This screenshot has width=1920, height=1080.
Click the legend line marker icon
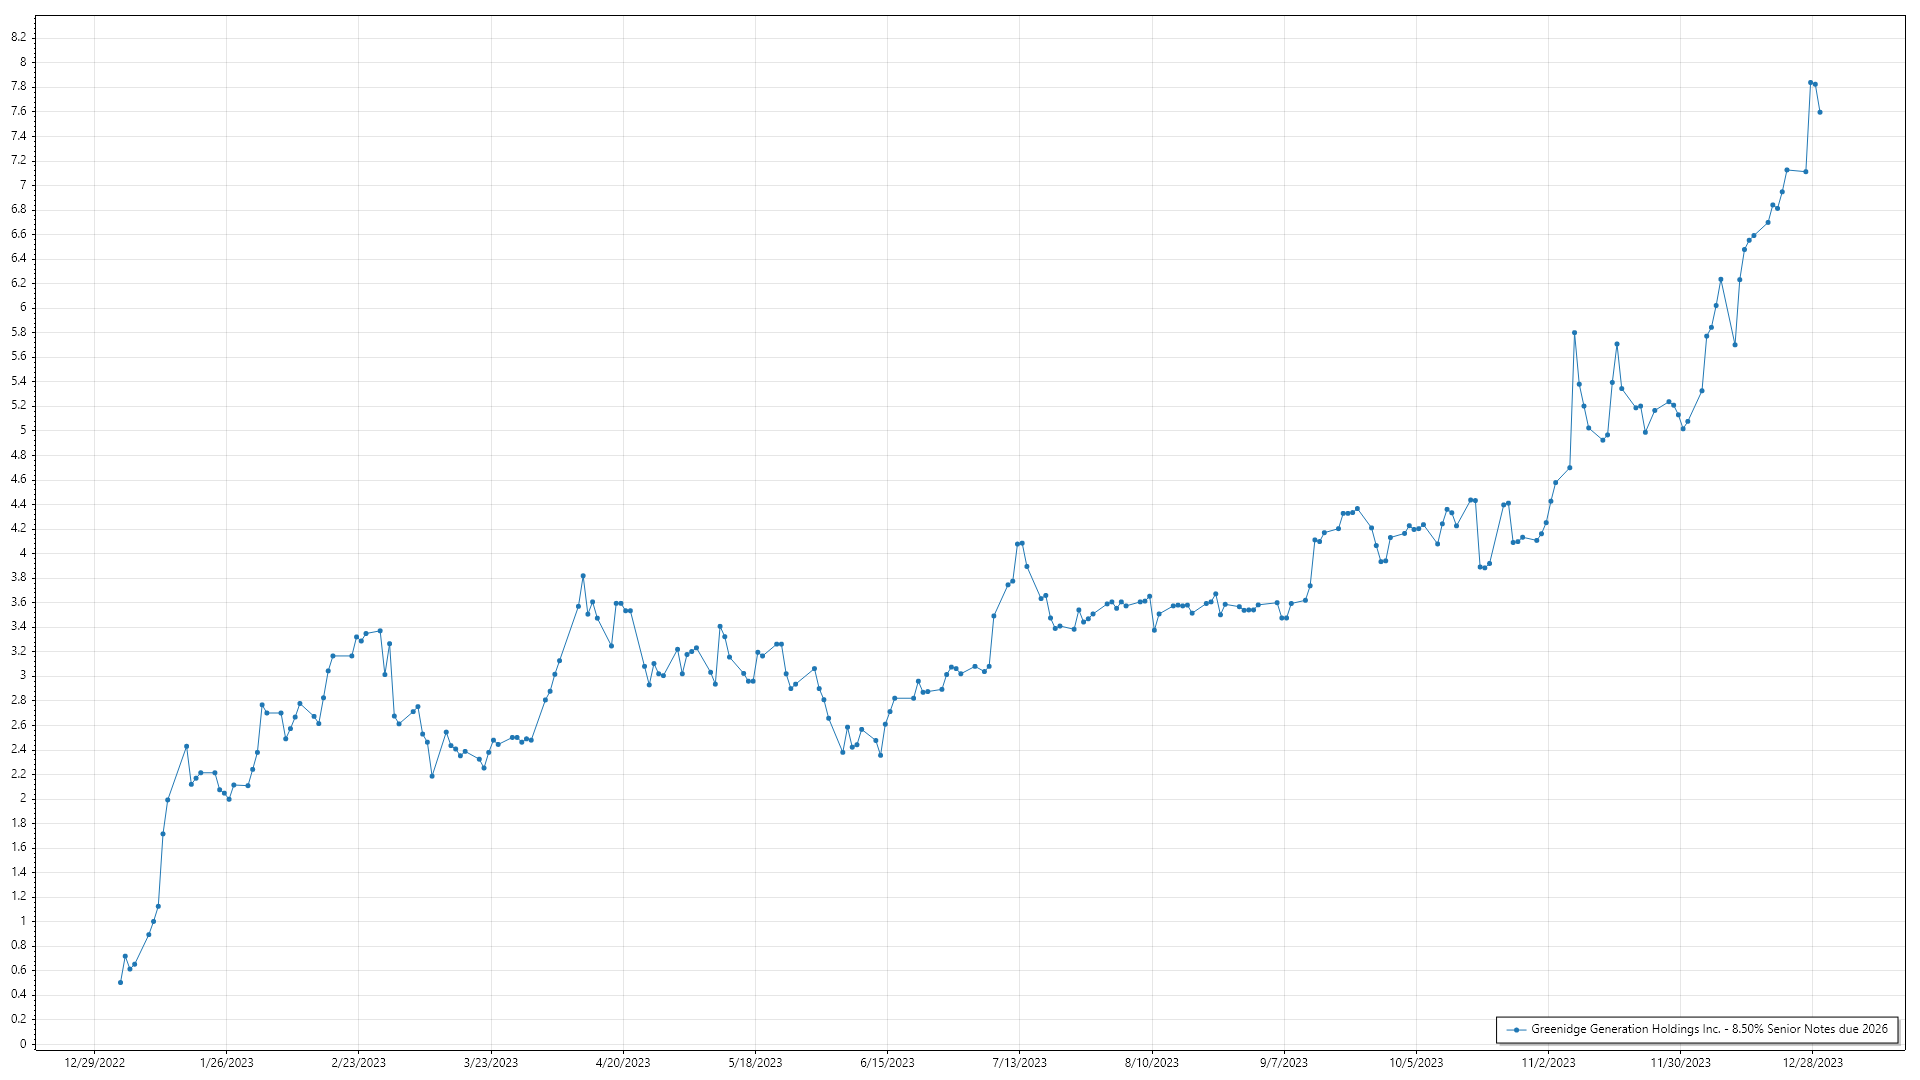click(x=1516, y=1029)
